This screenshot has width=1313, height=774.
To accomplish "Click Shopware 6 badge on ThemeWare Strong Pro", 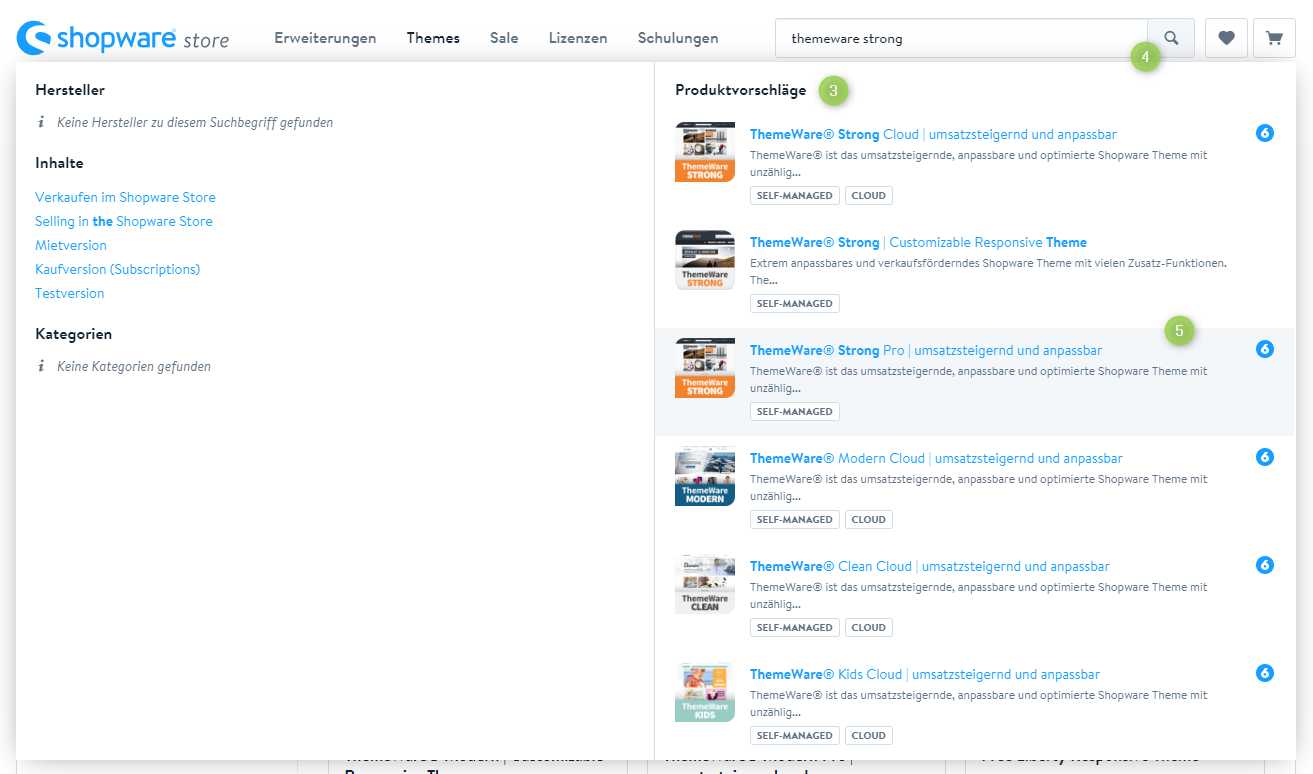I will [x=1265, y=349].
